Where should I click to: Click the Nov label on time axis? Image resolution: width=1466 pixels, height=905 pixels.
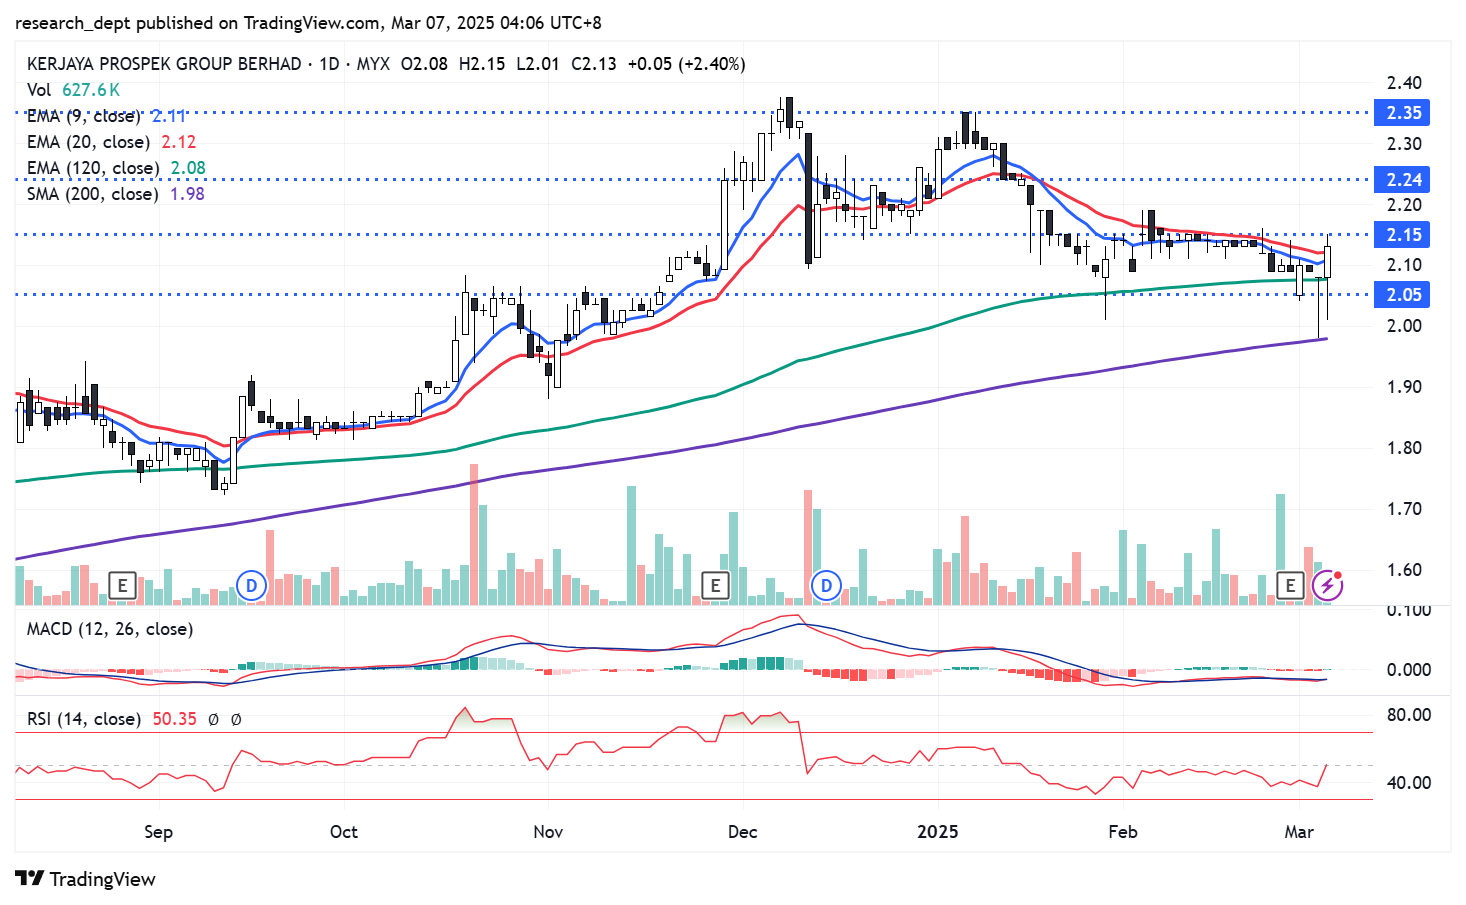[548, 832]
